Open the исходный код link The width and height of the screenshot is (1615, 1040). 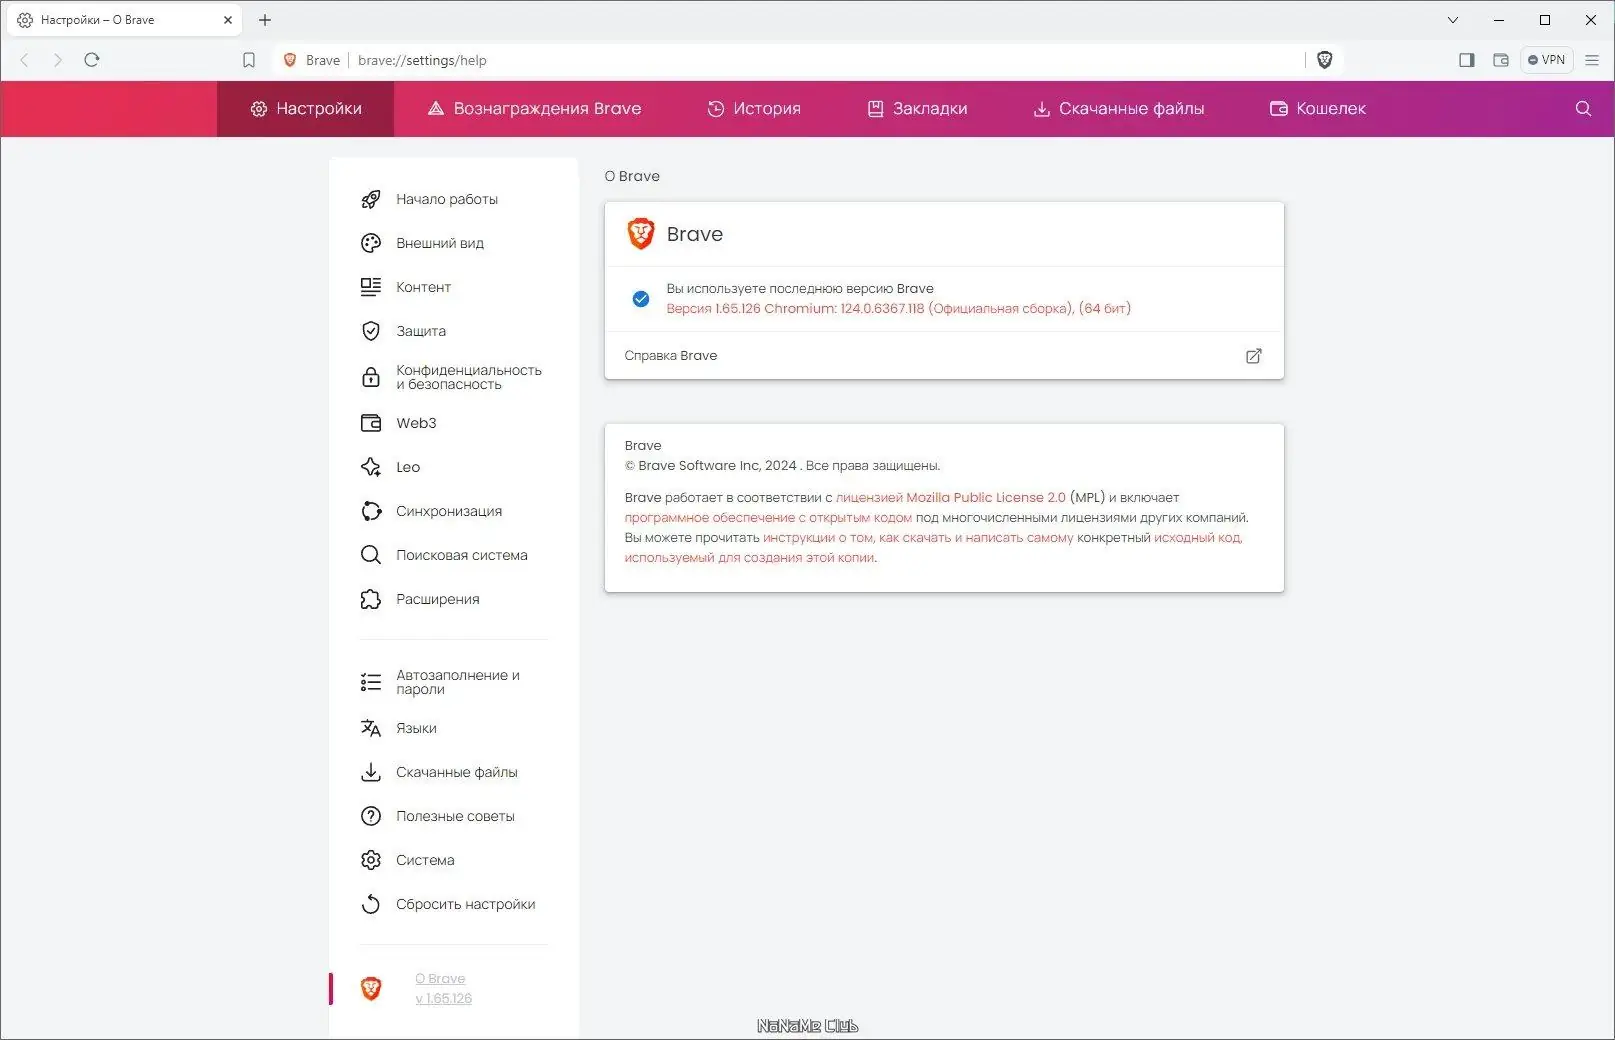(x=1197, y=538)
